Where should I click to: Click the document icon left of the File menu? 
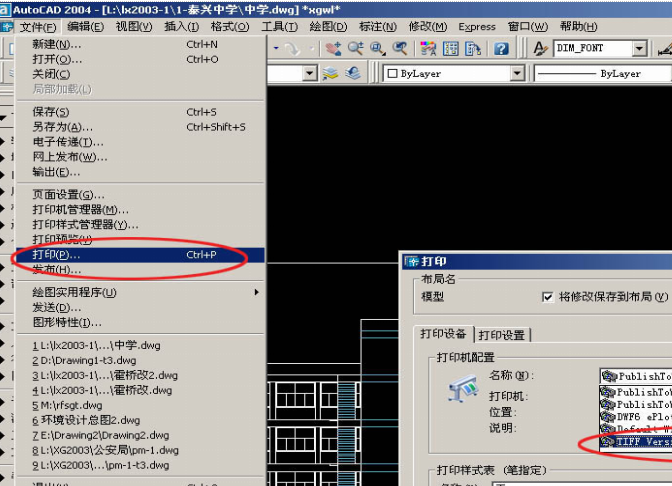7,27
